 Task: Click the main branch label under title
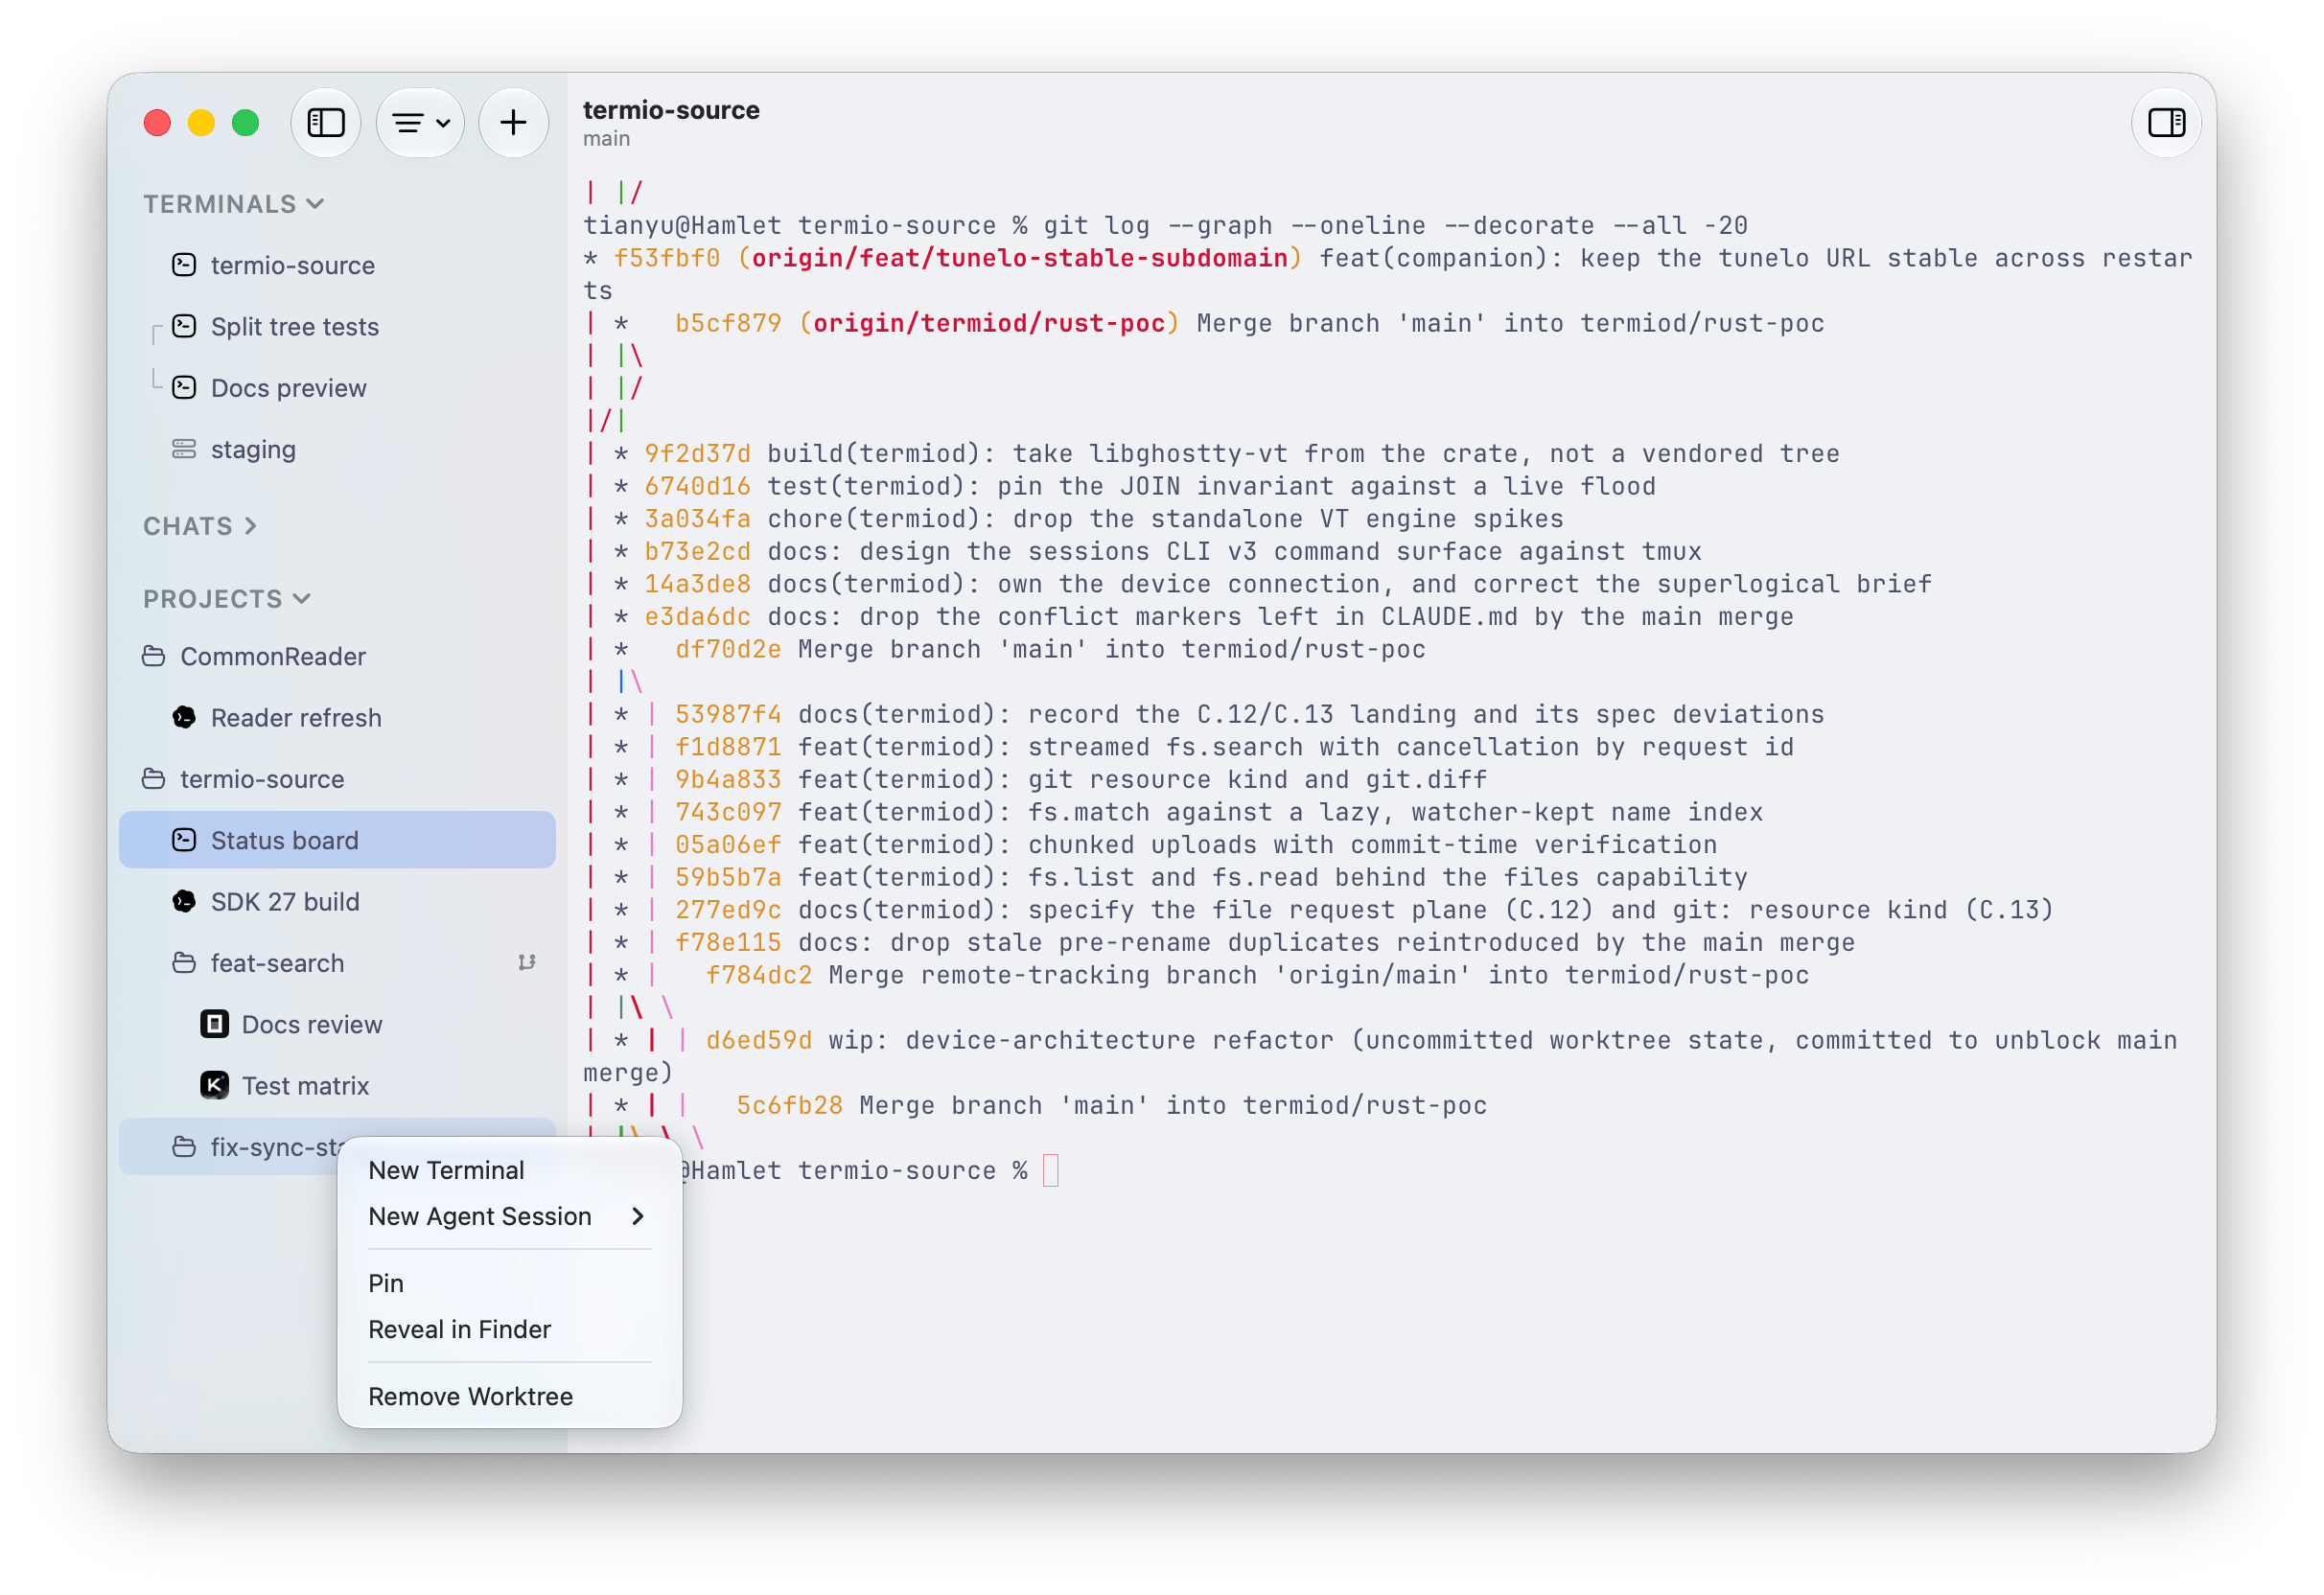tap(606, 139)
